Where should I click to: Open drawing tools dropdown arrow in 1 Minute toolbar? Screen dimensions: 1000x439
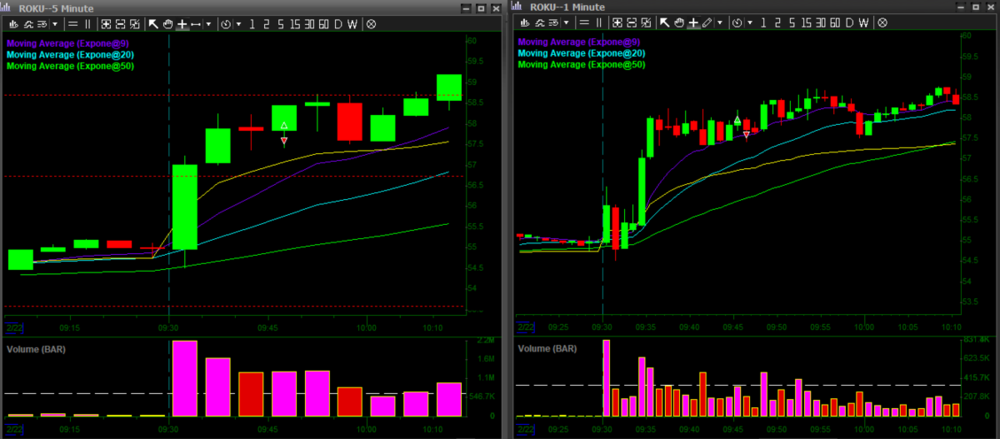click(720, 22)
